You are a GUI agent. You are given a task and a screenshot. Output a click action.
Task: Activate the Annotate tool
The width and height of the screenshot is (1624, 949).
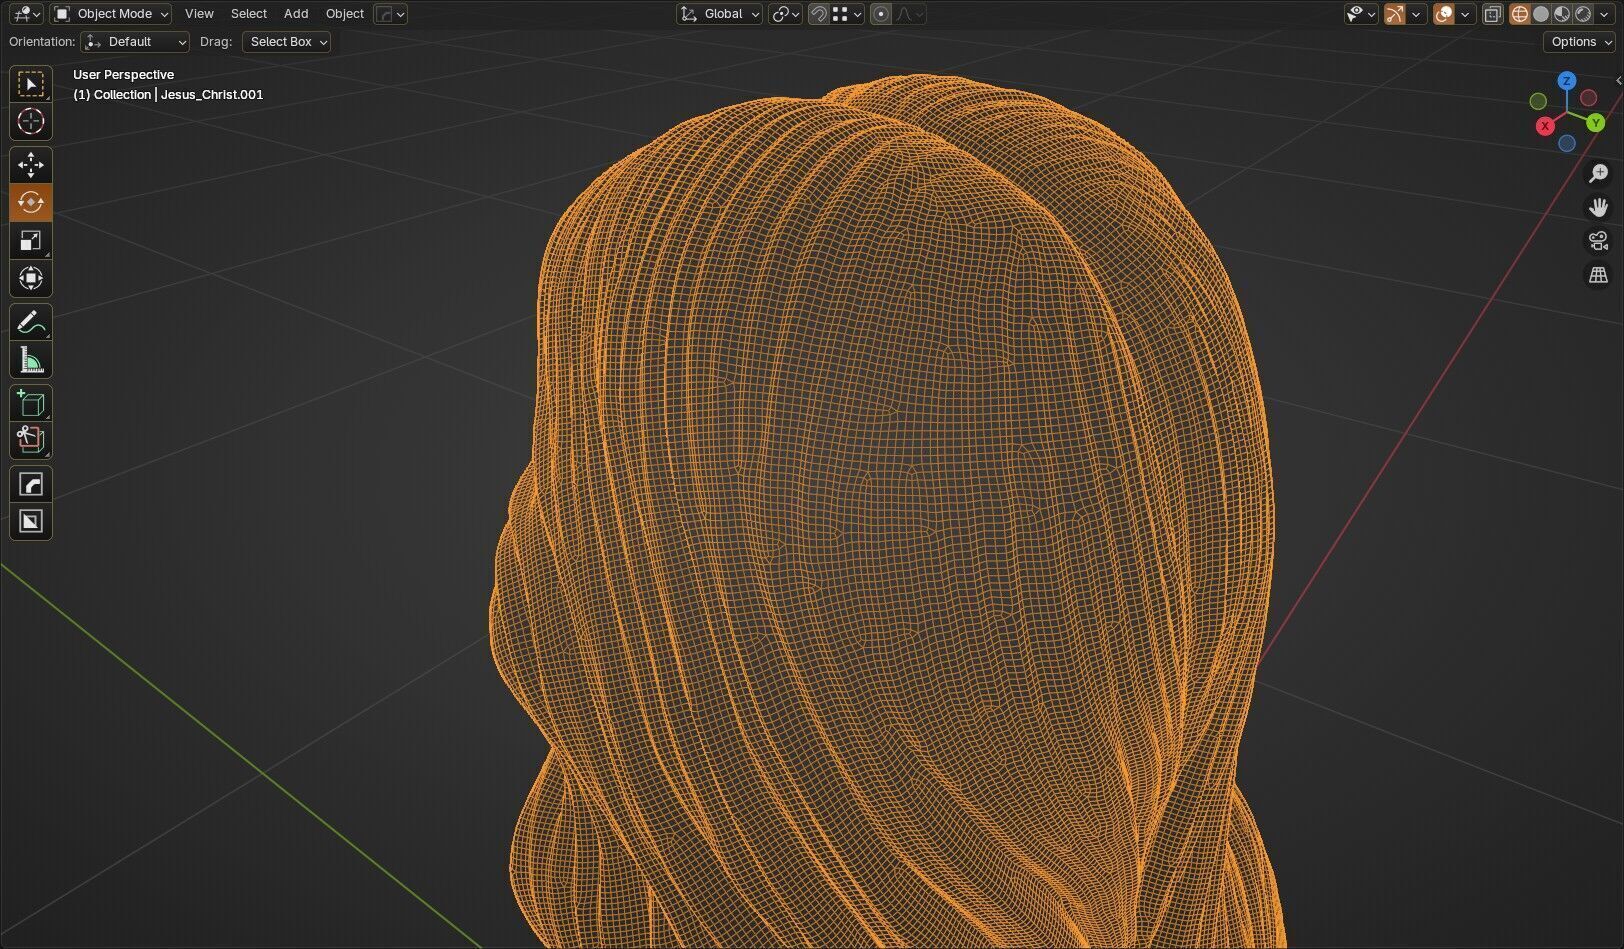pos(31,323)
